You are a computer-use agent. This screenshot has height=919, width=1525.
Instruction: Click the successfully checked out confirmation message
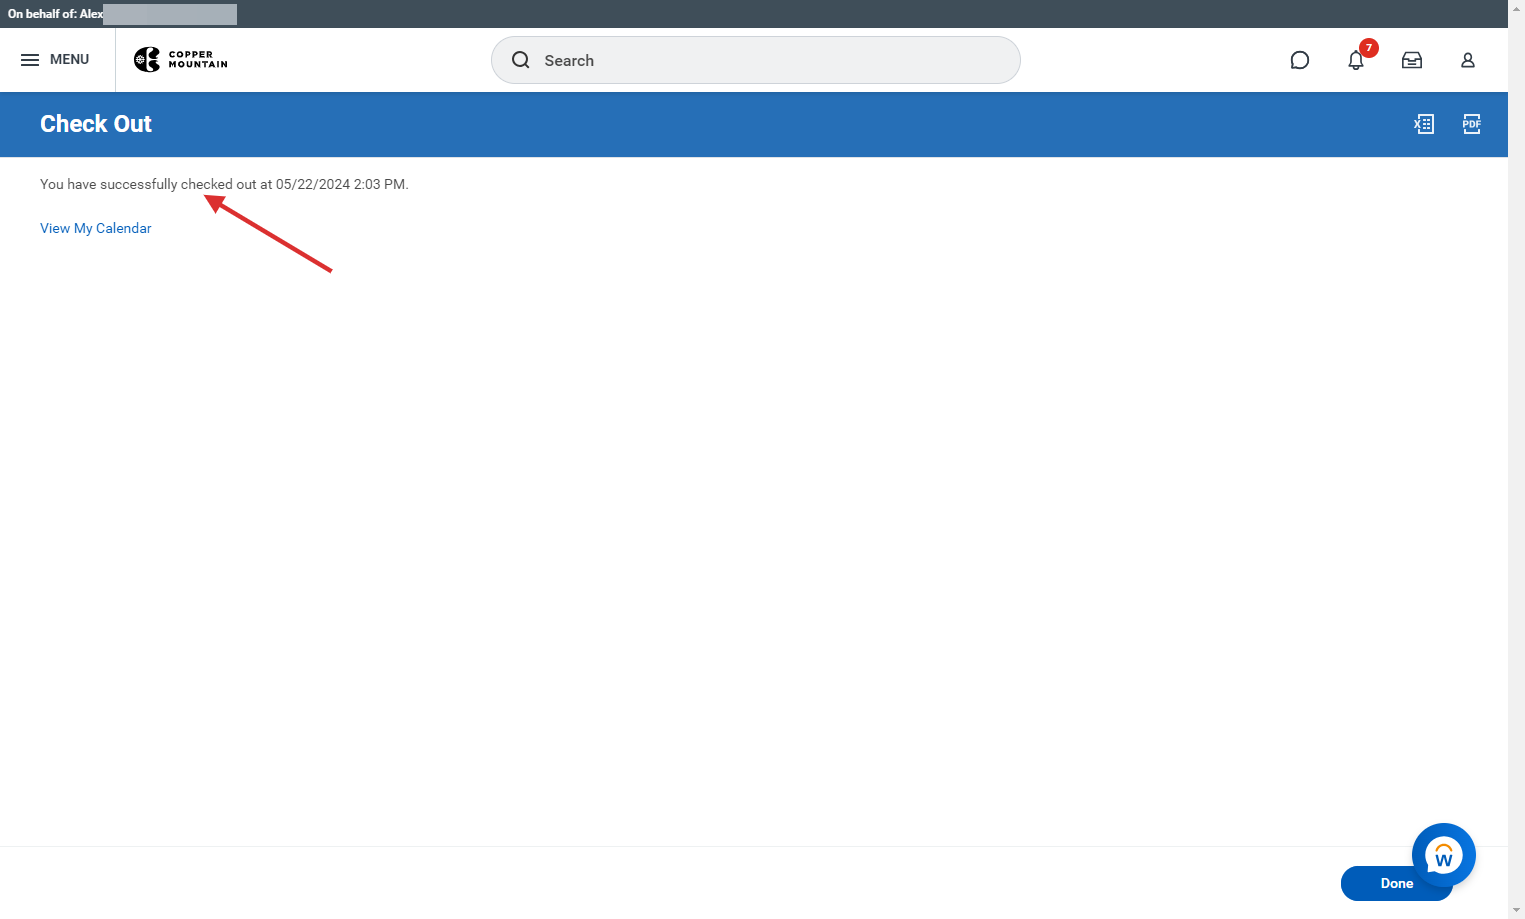(x=224, y=184)
